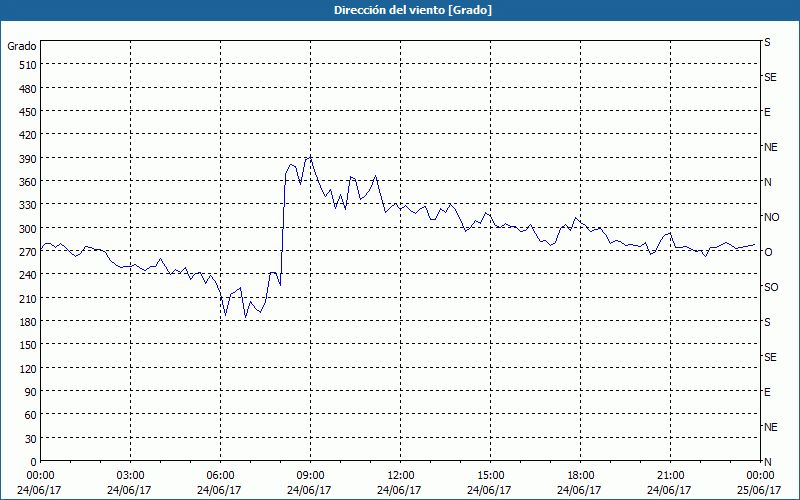Select the 120 tick label
Screen dimensions: 800x500
pyautogui.click(x=29, y=368)
